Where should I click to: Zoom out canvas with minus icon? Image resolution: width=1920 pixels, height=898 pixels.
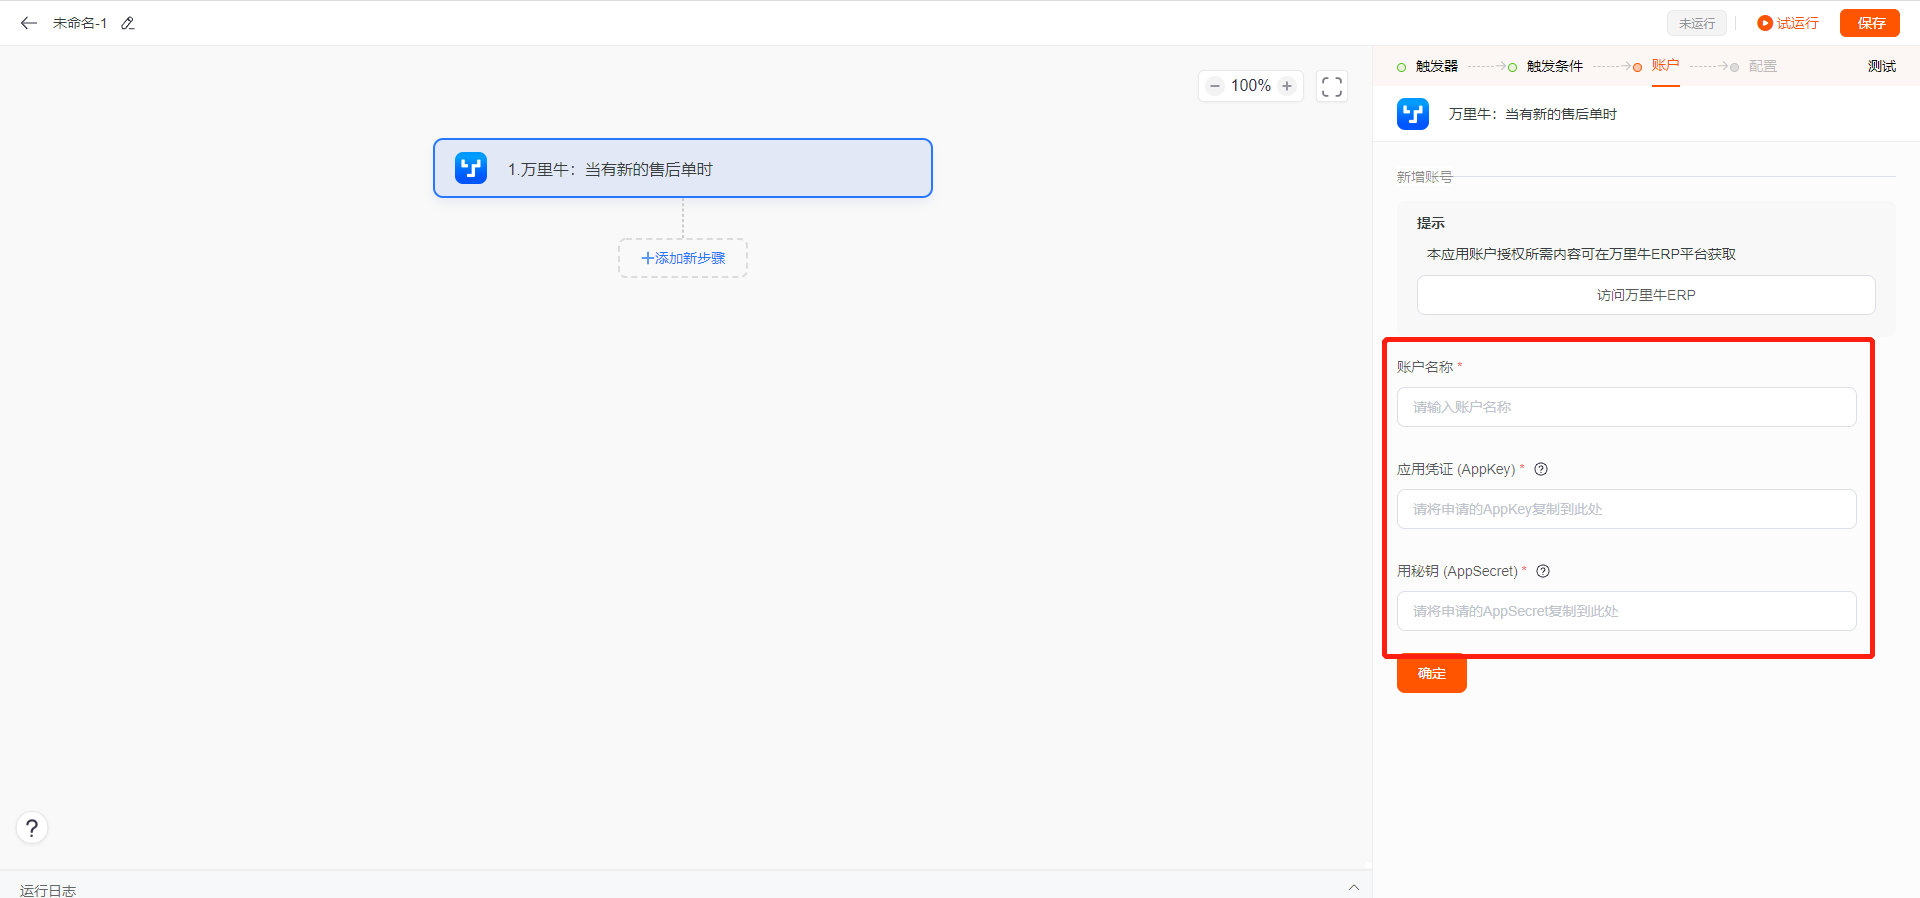coord(1215,86)
